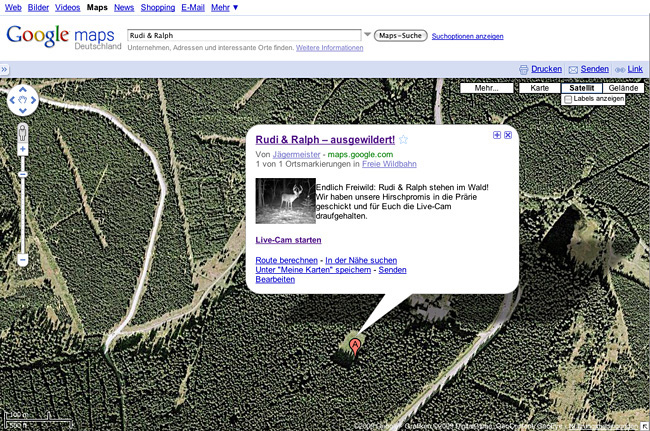Pan the map up with the arrow

click(x=23, y=89)
